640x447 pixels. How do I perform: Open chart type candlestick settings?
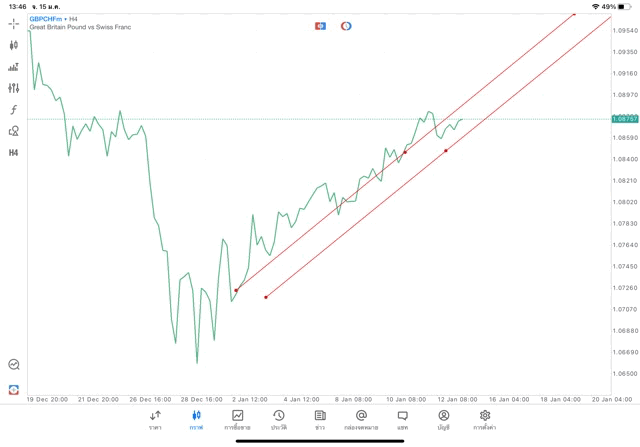click(x=13, y=45)
